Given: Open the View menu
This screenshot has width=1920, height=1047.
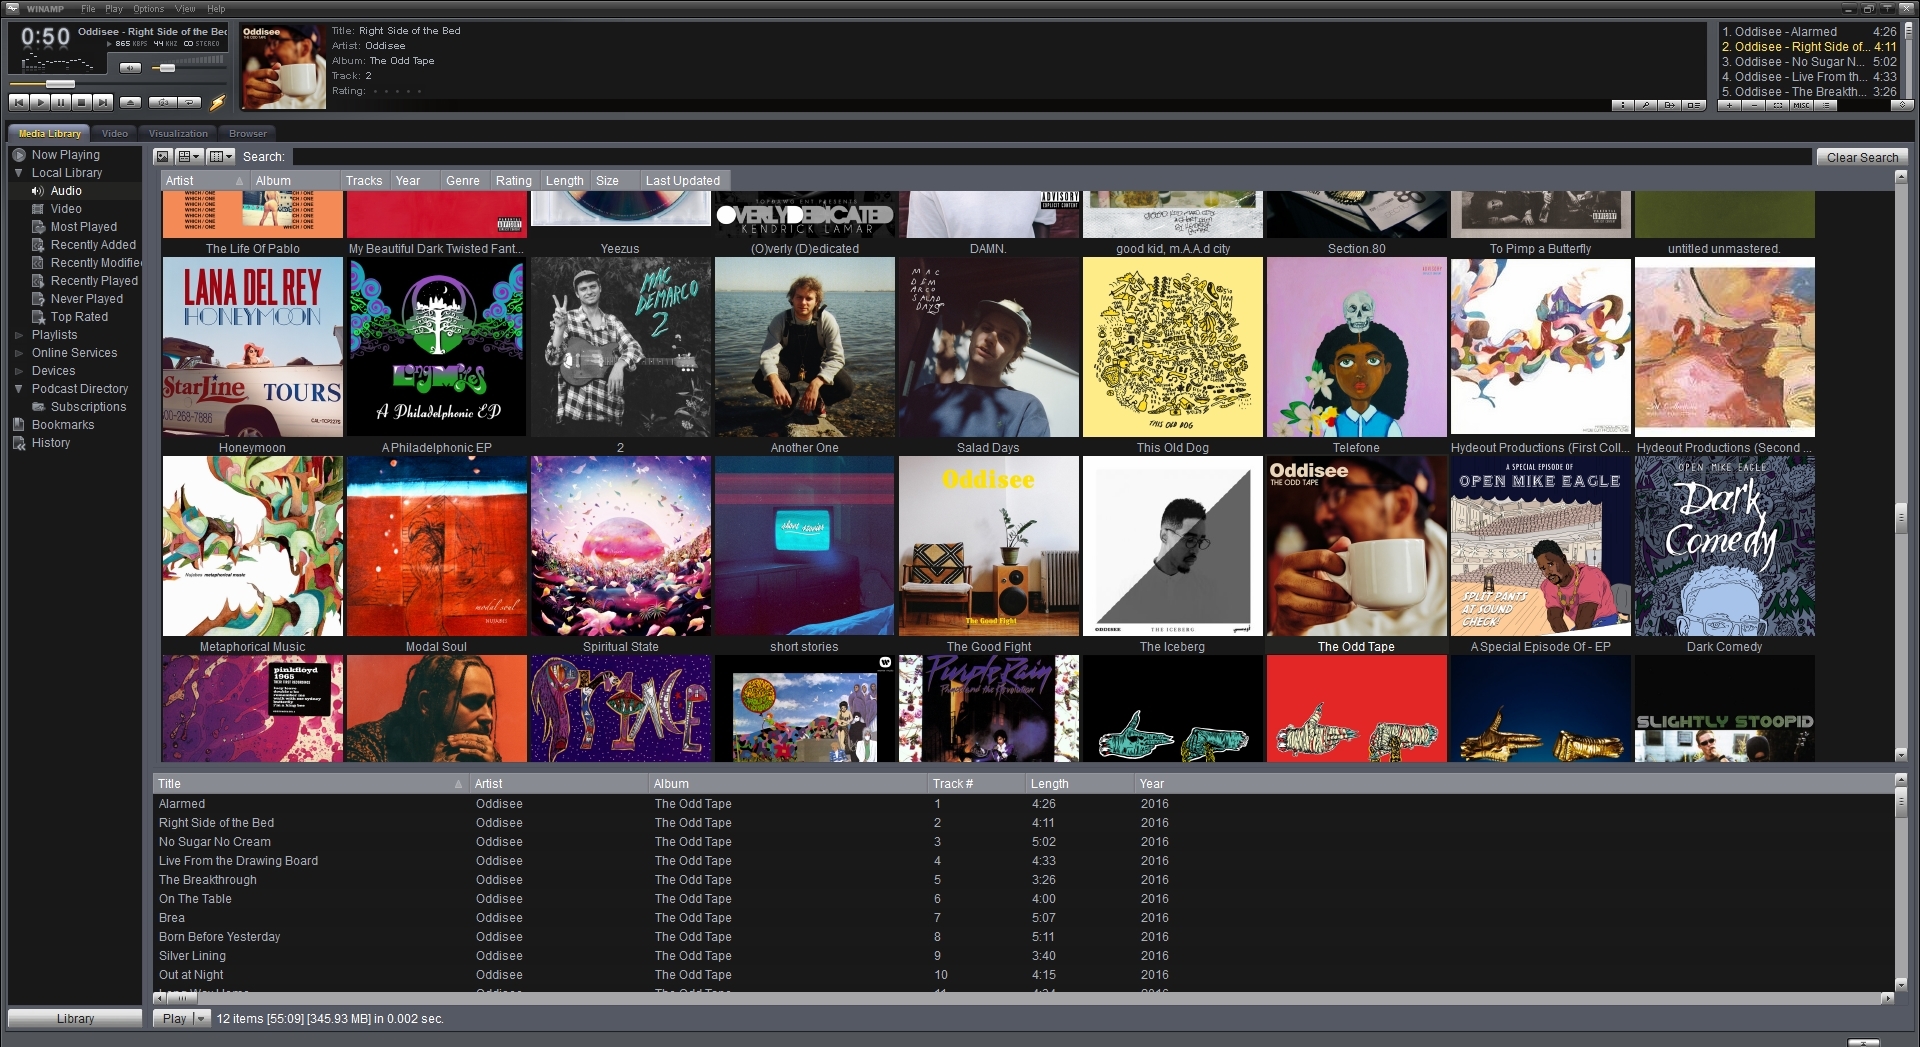Looking at the screenshot, I should pyautogui.click(x=185, y=9).
